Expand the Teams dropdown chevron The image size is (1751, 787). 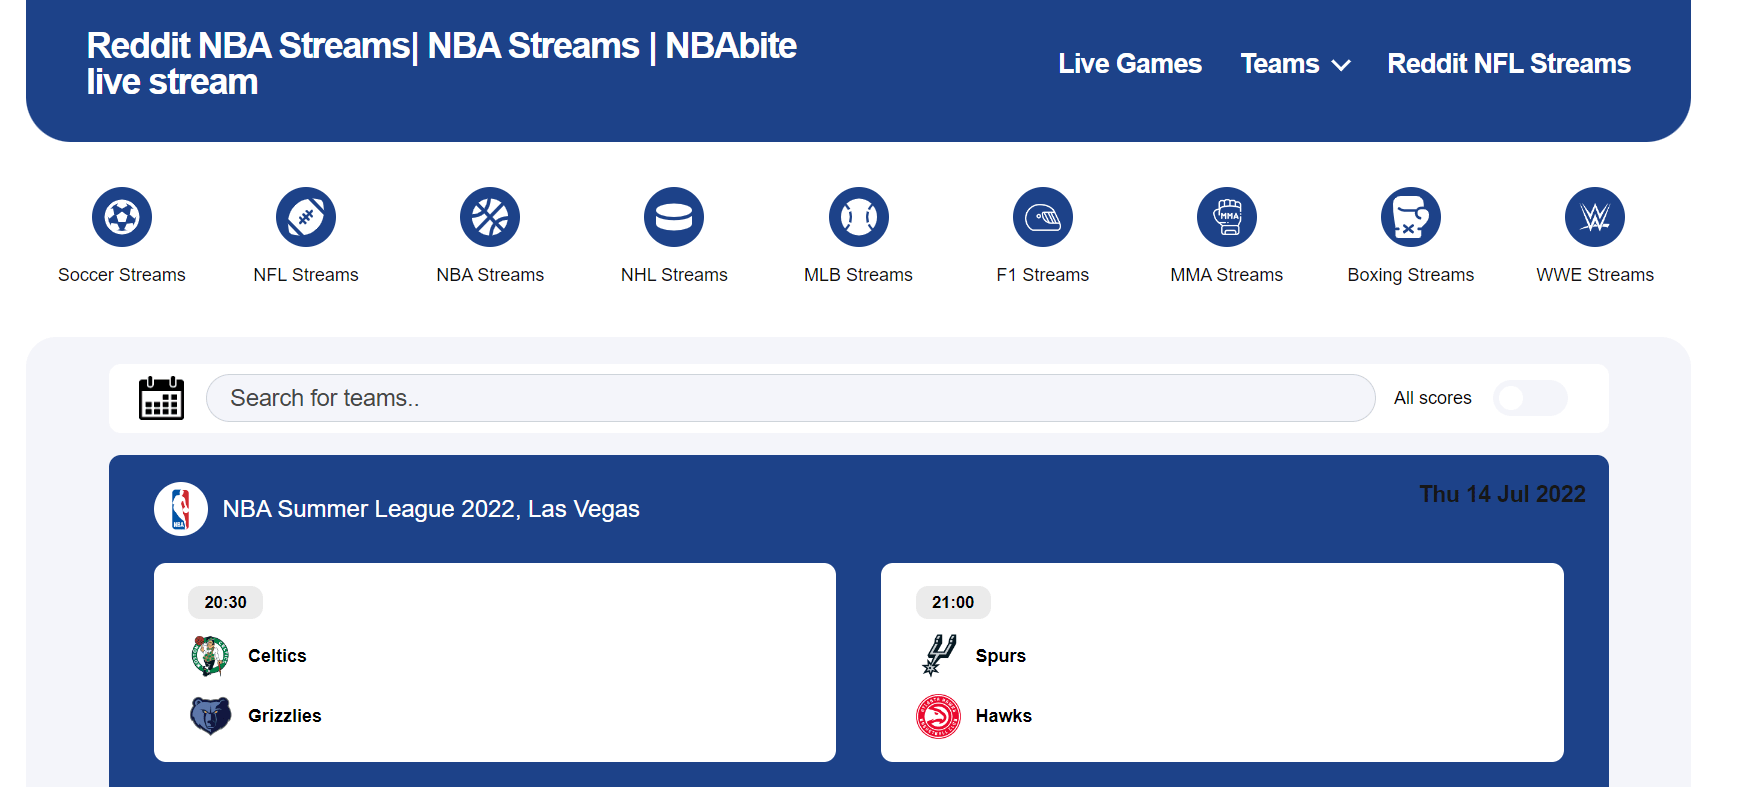1341,65
